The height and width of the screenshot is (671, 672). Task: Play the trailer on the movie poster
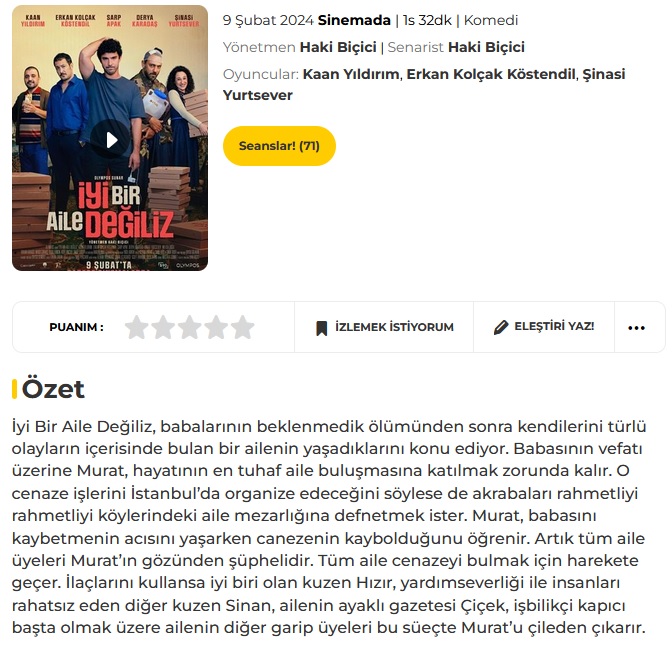pyautogui.click(x=111, y=140)
